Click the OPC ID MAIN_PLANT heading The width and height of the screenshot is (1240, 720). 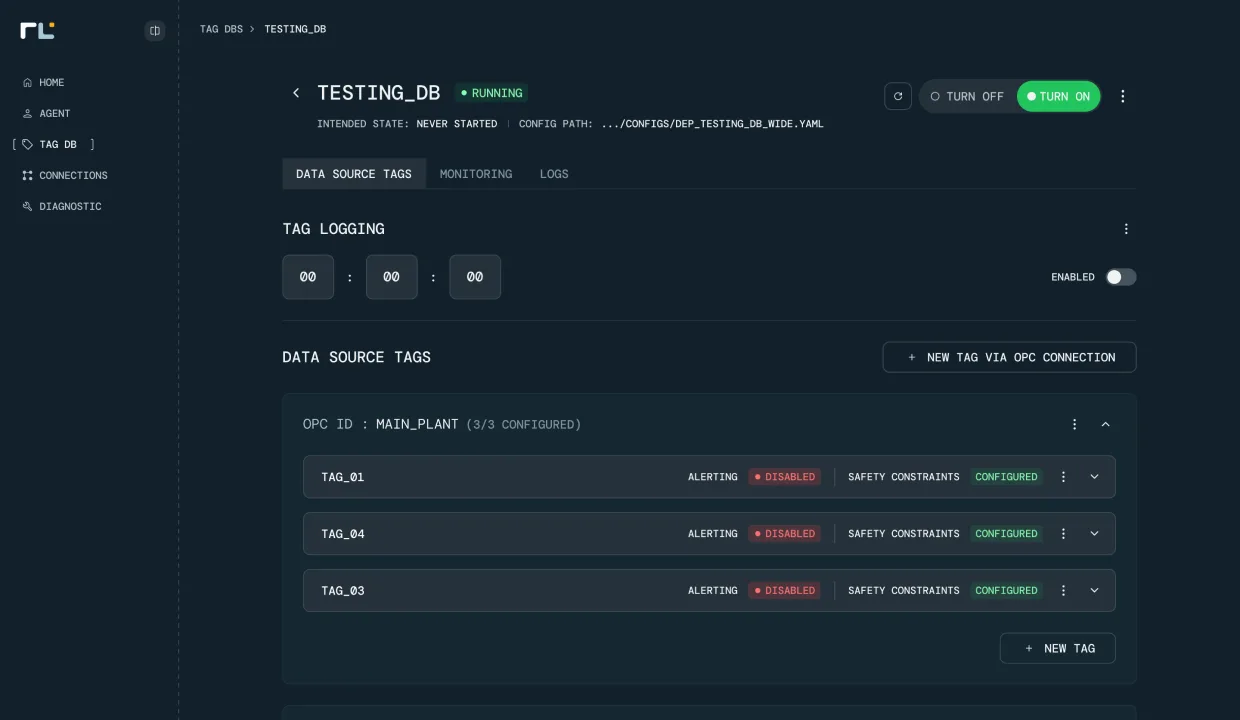coord(442,424)
